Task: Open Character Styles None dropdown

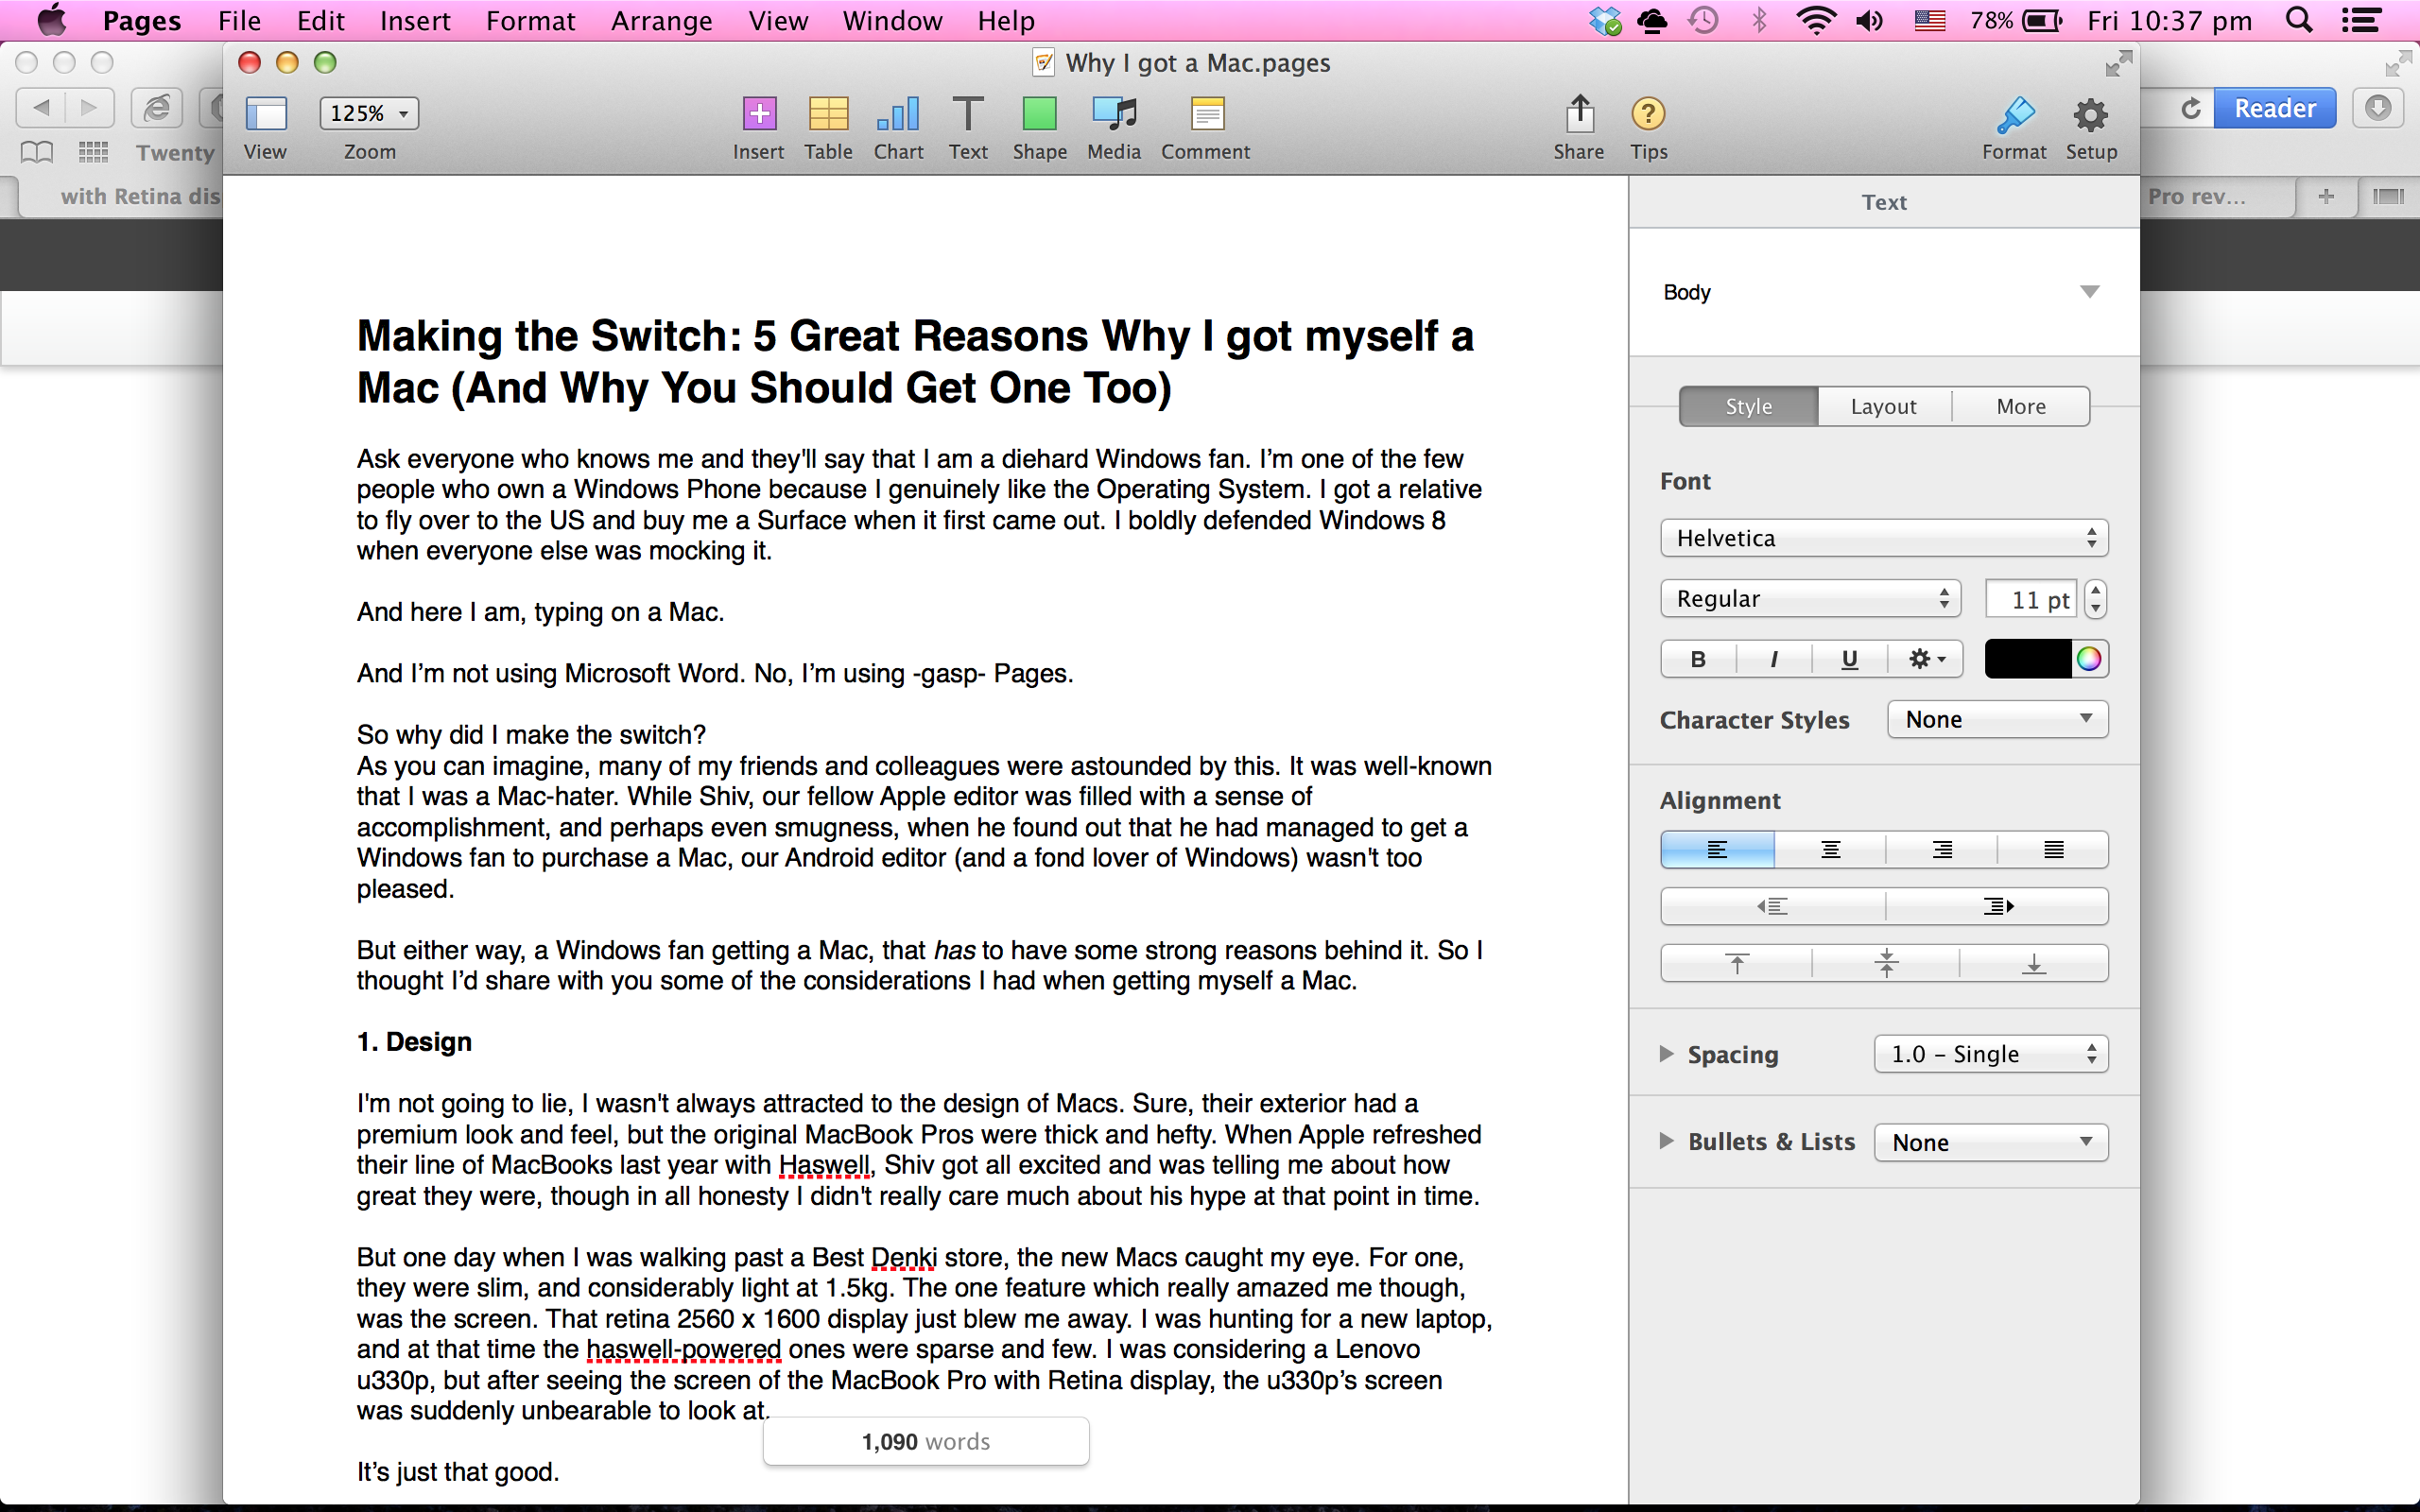Action: 1998,719
